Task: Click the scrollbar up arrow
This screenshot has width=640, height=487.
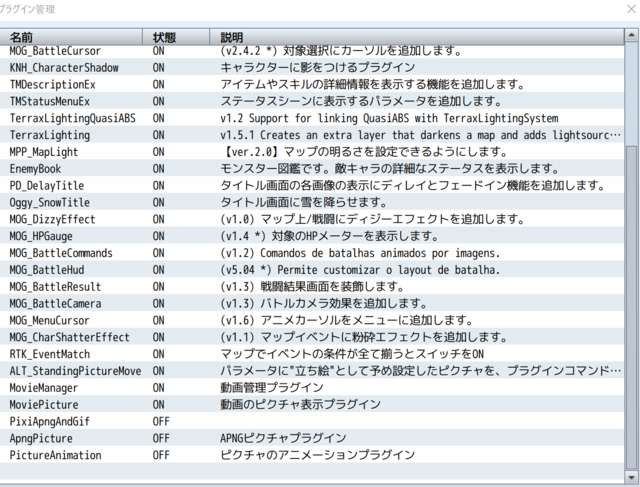Action: coord(631,36)
